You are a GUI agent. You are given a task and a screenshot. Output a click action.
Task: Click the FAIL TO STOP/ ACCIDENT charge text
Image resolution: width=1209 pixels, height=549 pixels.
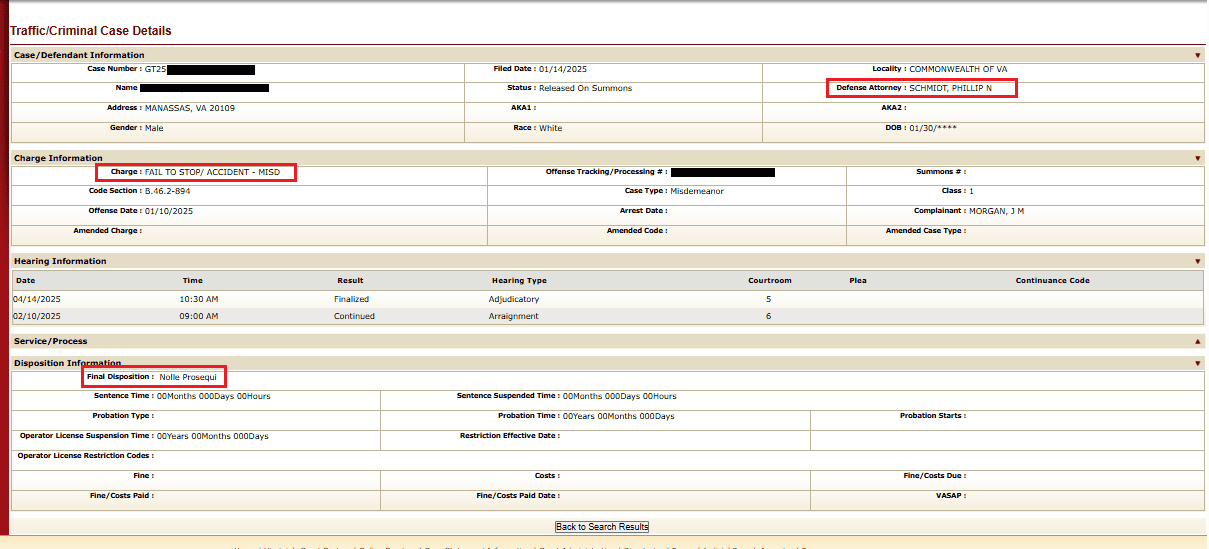tap(219, 172)
